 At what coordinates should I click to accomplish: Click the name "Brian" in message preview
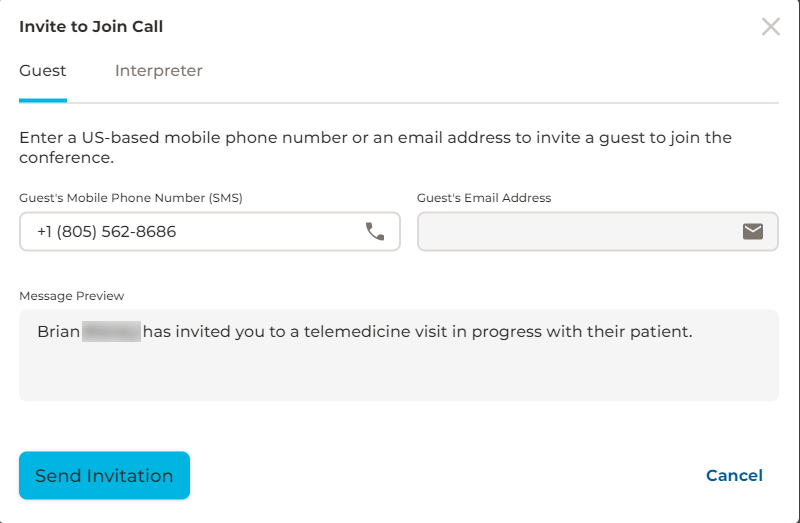[x=58, y=331]
